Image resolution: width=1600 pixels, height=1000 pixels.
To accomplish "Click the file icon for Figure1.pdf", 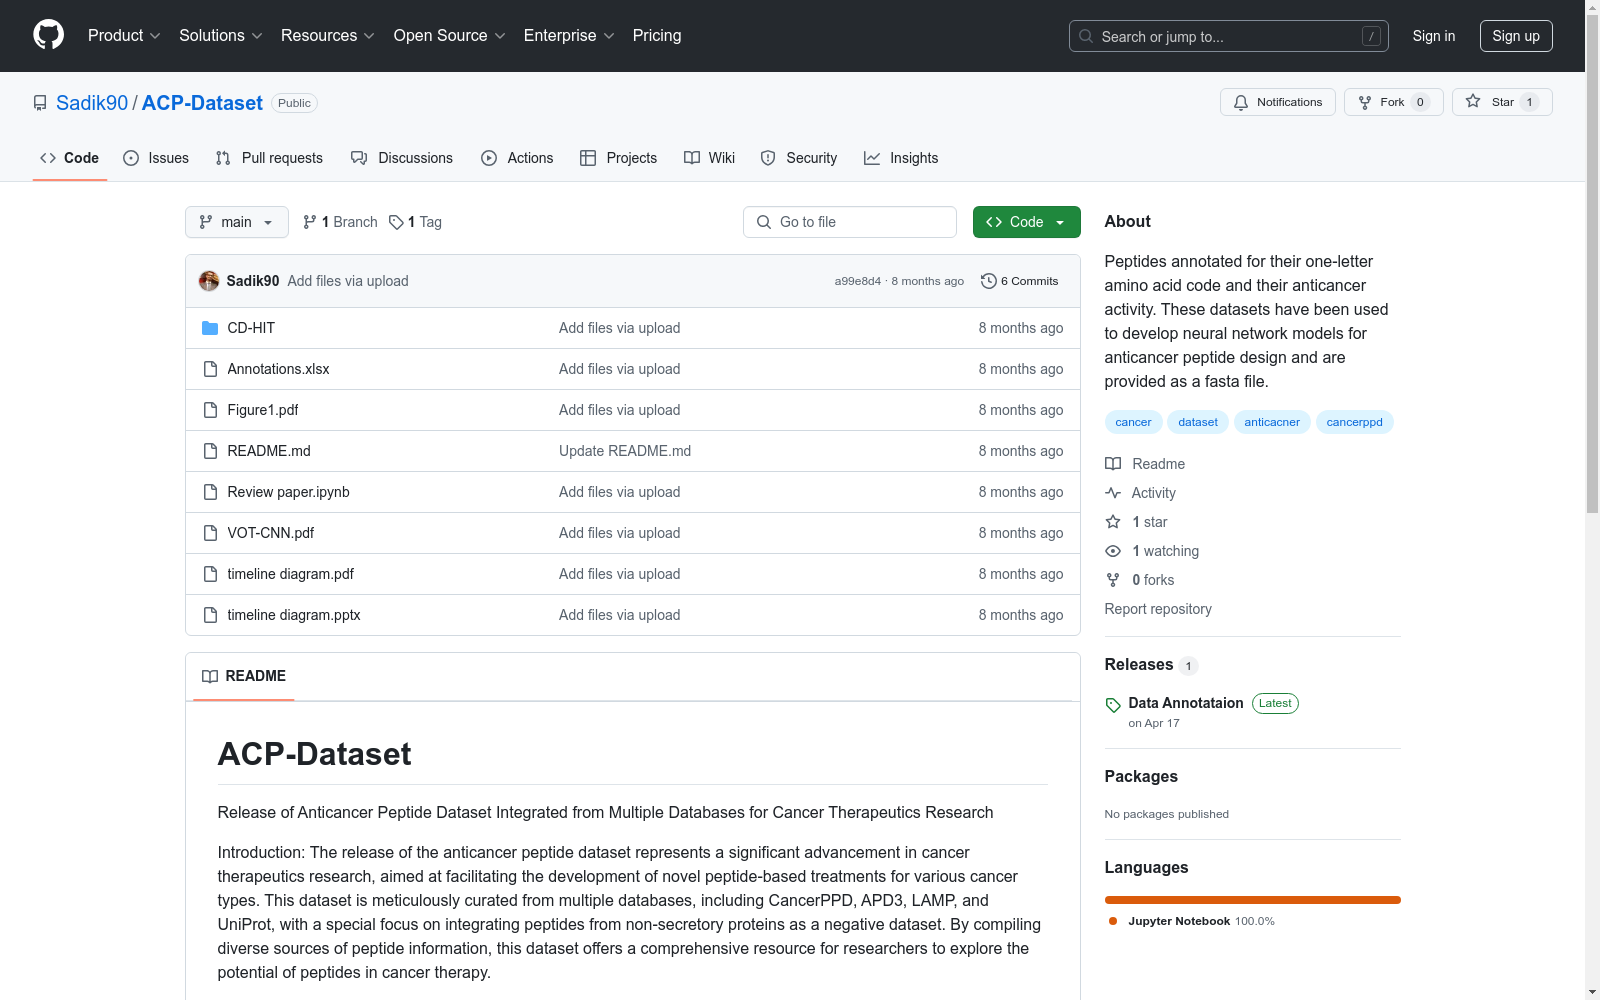I will [x=210, y=410].
